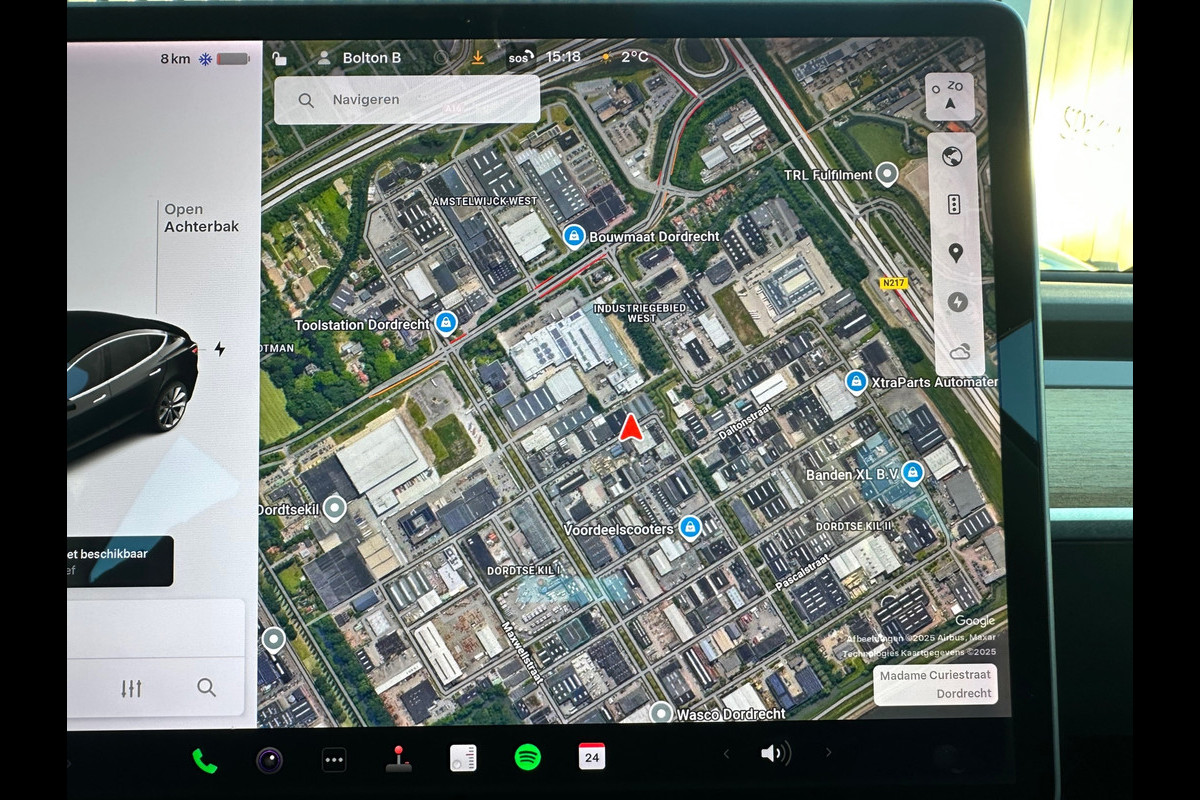Open the Calendar app
The height and width of the screenshot is (800, 1200).
(x=592, y=757)
